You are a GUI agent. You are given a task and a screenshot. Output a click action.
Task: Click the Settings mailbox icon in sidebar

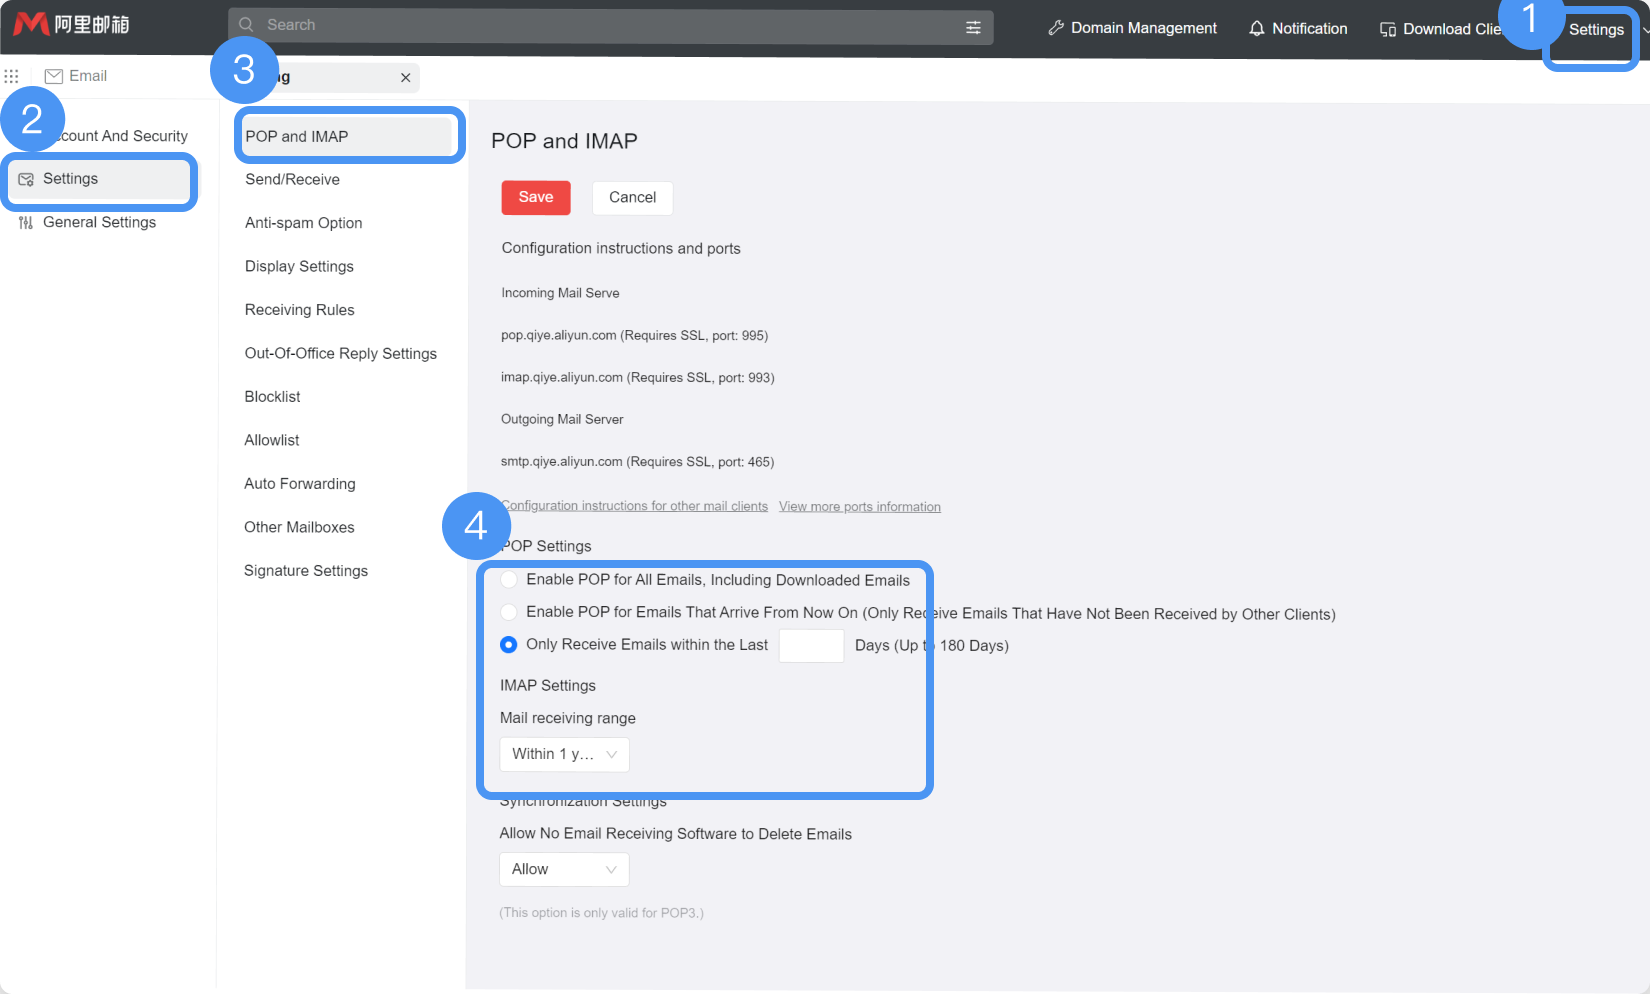(26, 179)
